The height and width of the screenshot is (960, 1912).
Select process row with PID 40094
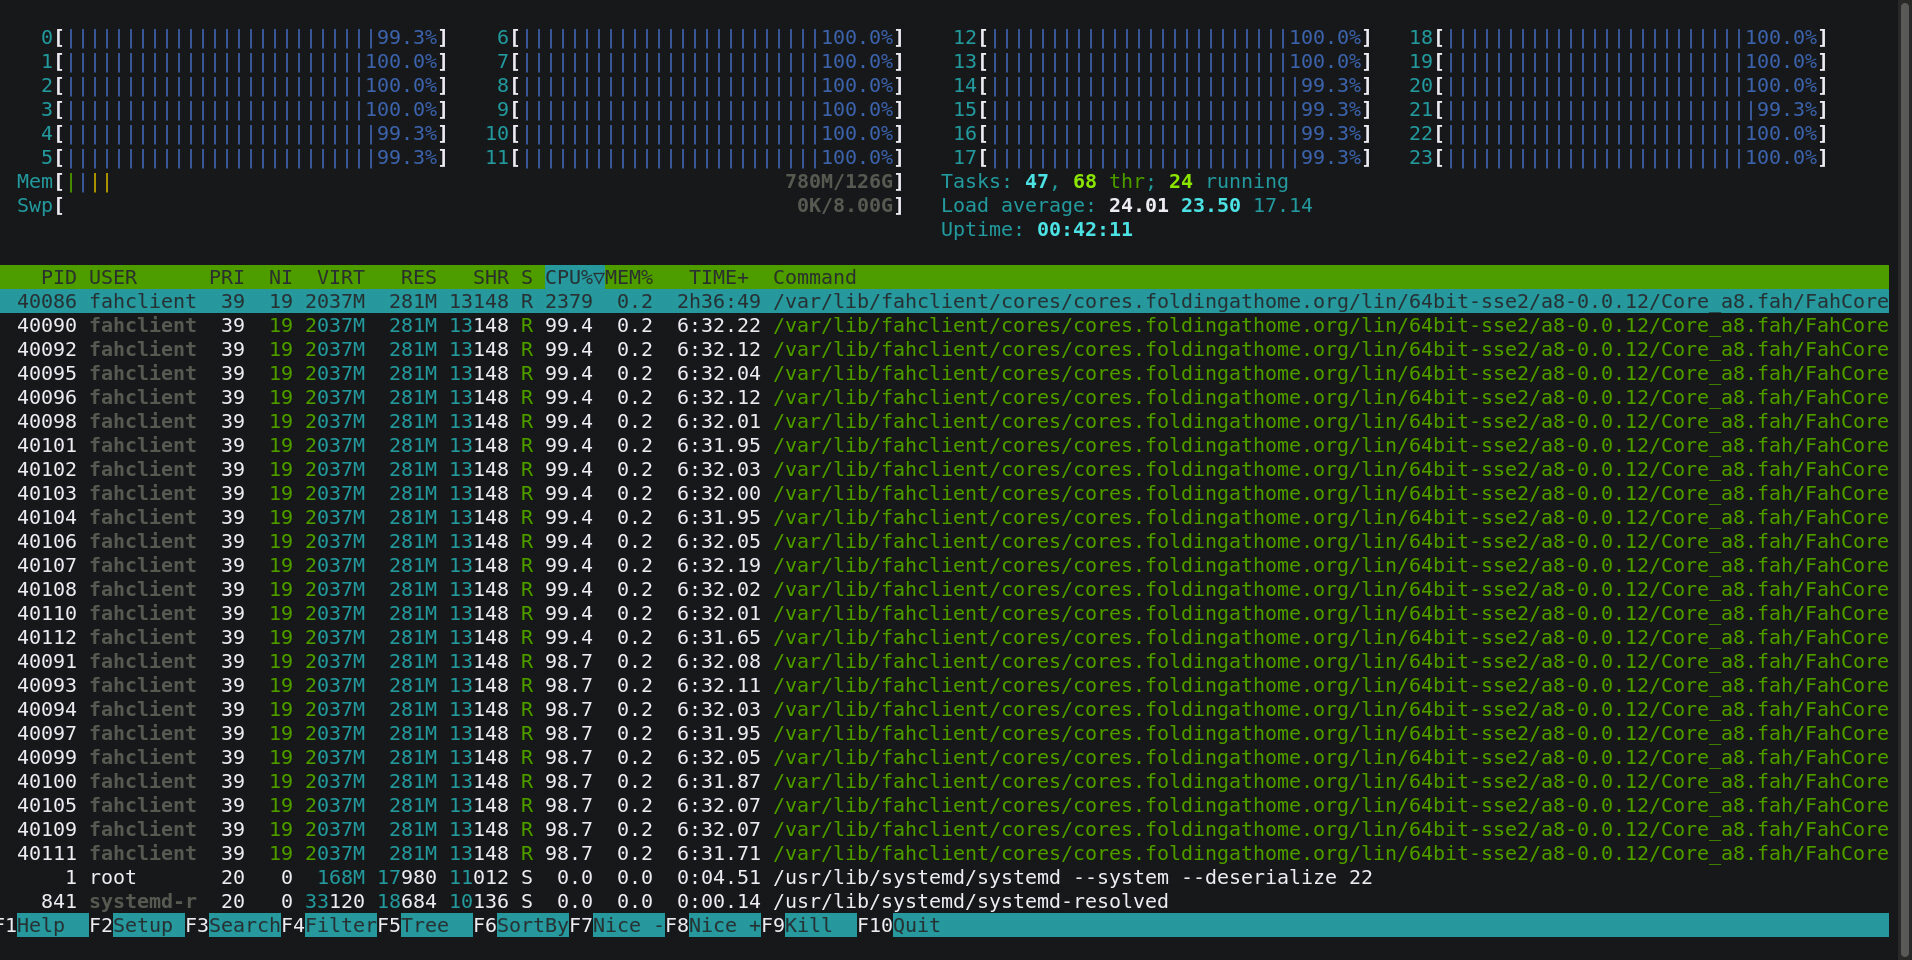click(x=944, y=709)
